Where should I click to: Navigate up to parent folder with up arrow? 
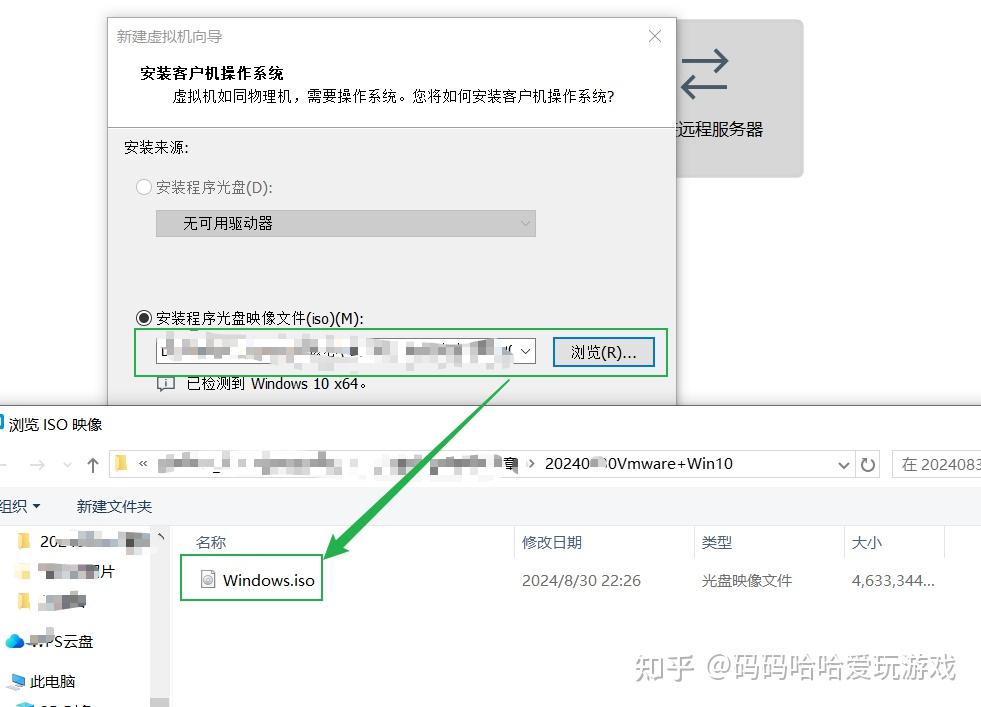pyautogui.click(x=92, y=463)
